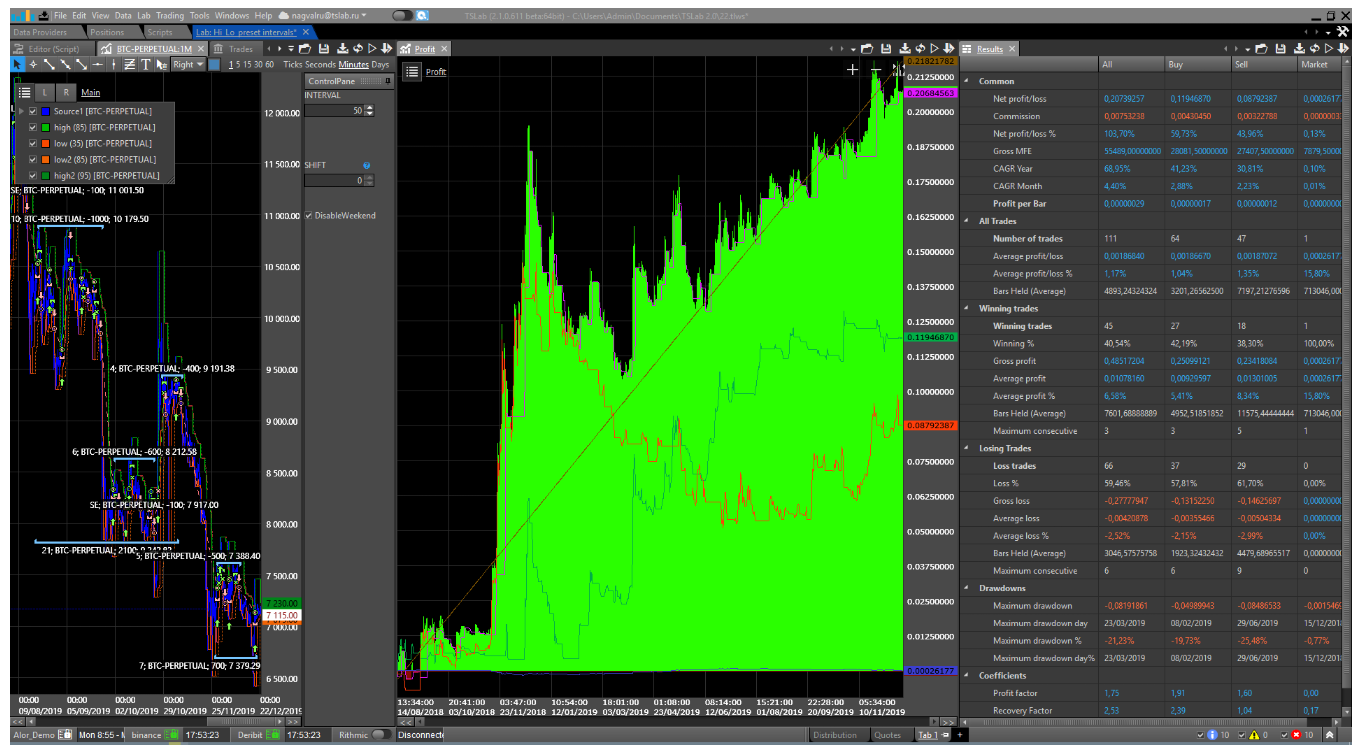Open the Trading menu
Viewport: 1359px width, 754px height.
pos(170,16)
